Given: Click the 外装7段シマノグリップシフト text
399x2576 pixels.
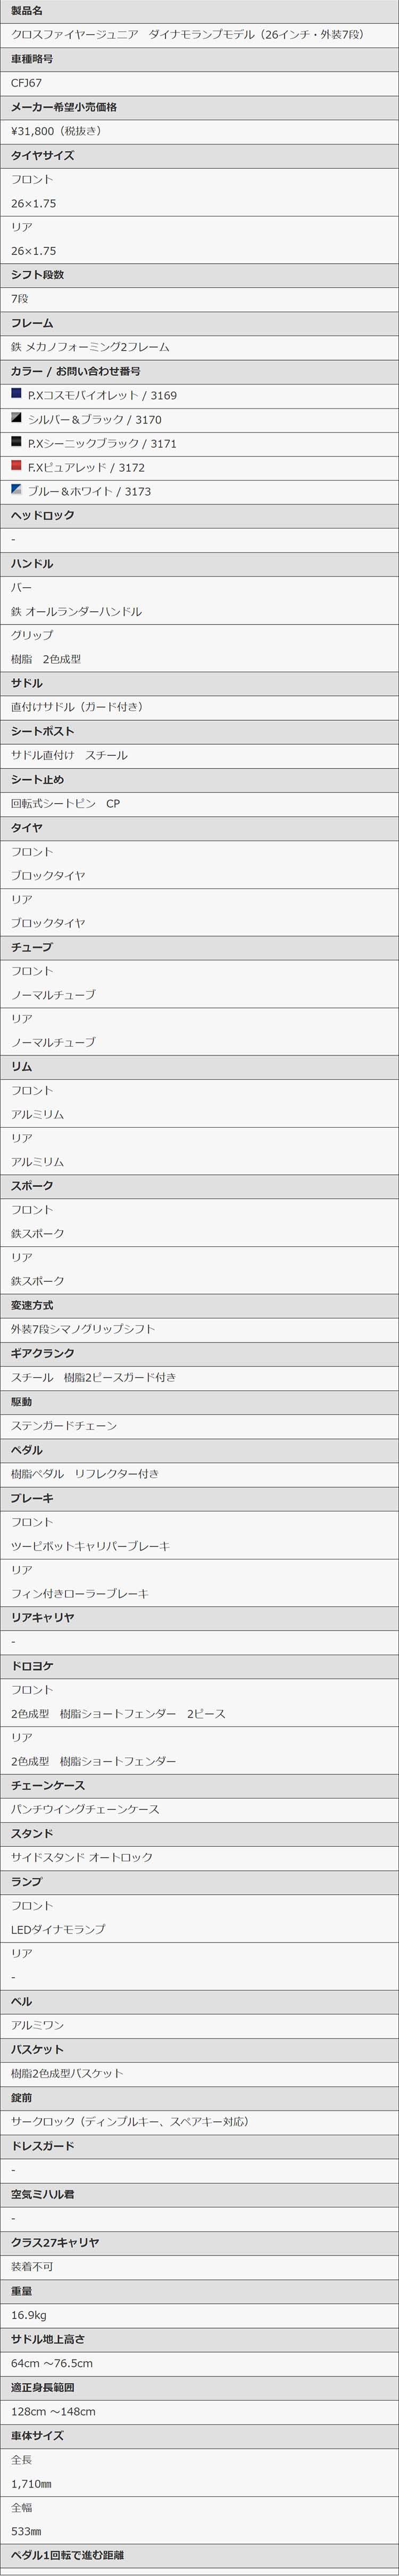Looking at the screenshot, I should [x=83, y=1329].
